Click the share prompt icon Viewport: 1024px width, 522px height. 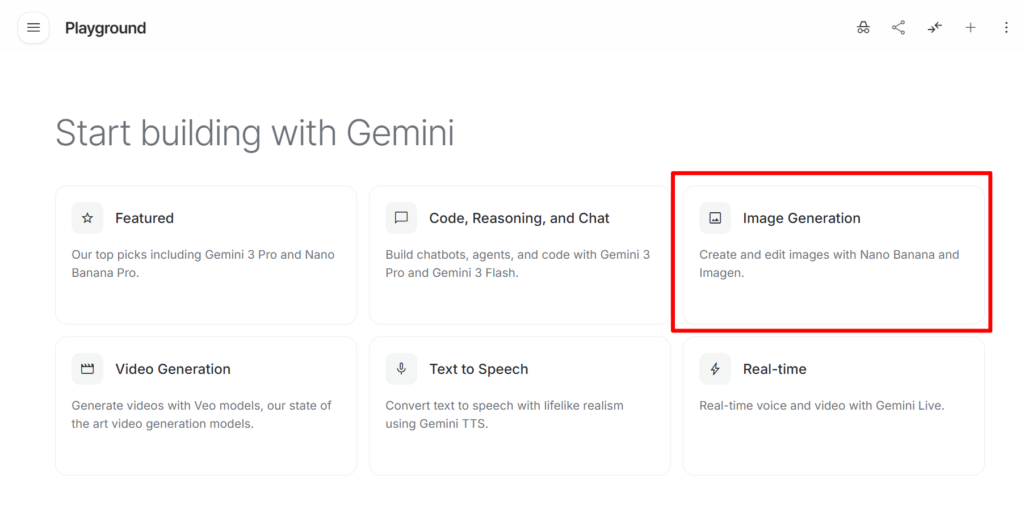click(898, 28)
